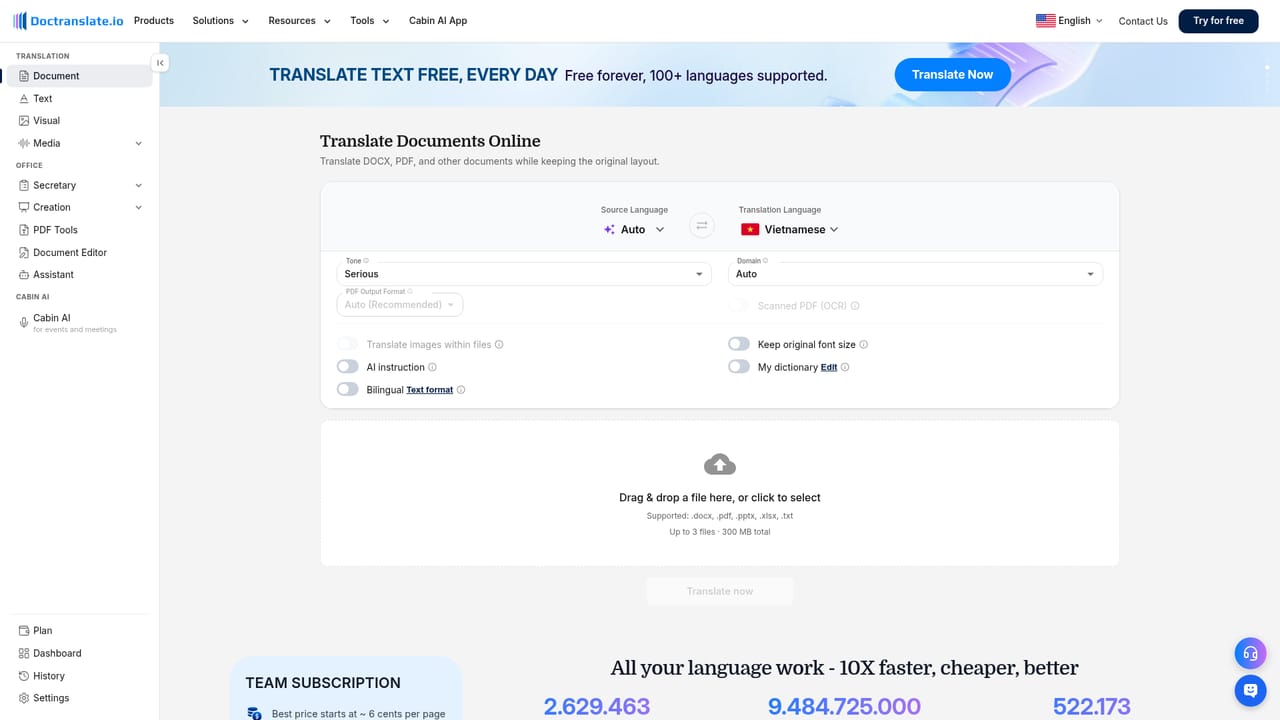Open the Resources menu
The height and width of the screenshot is (720, 1280).
pos(300,20)
